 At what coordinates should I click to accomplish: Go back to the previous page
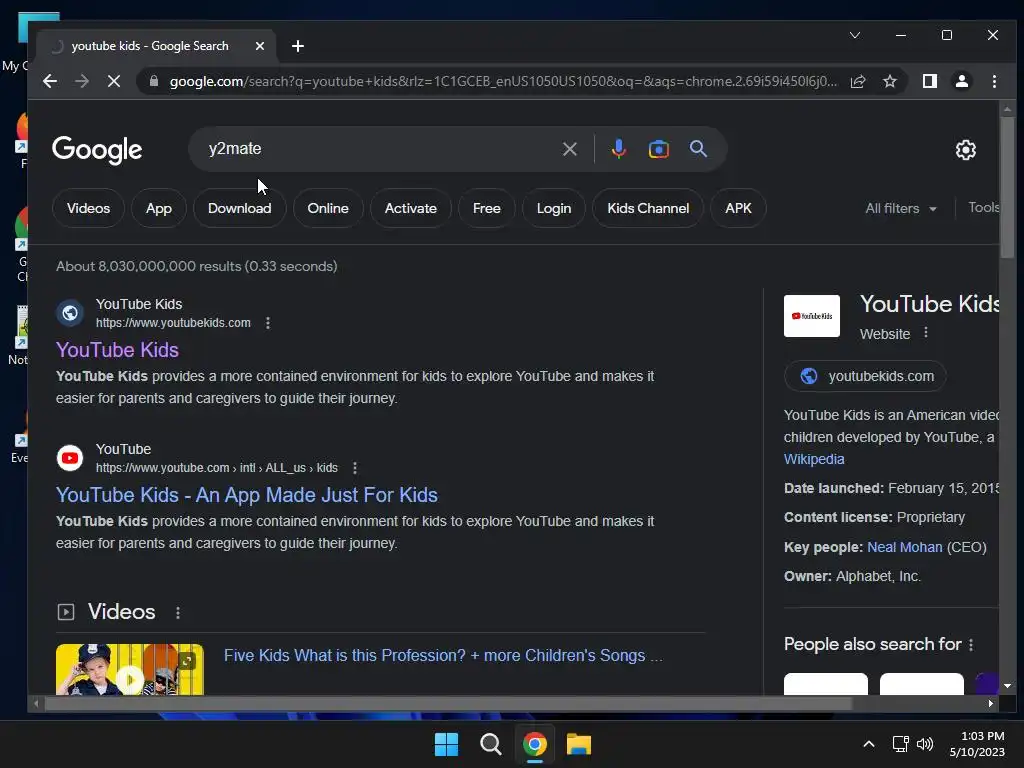pos(50,82)
